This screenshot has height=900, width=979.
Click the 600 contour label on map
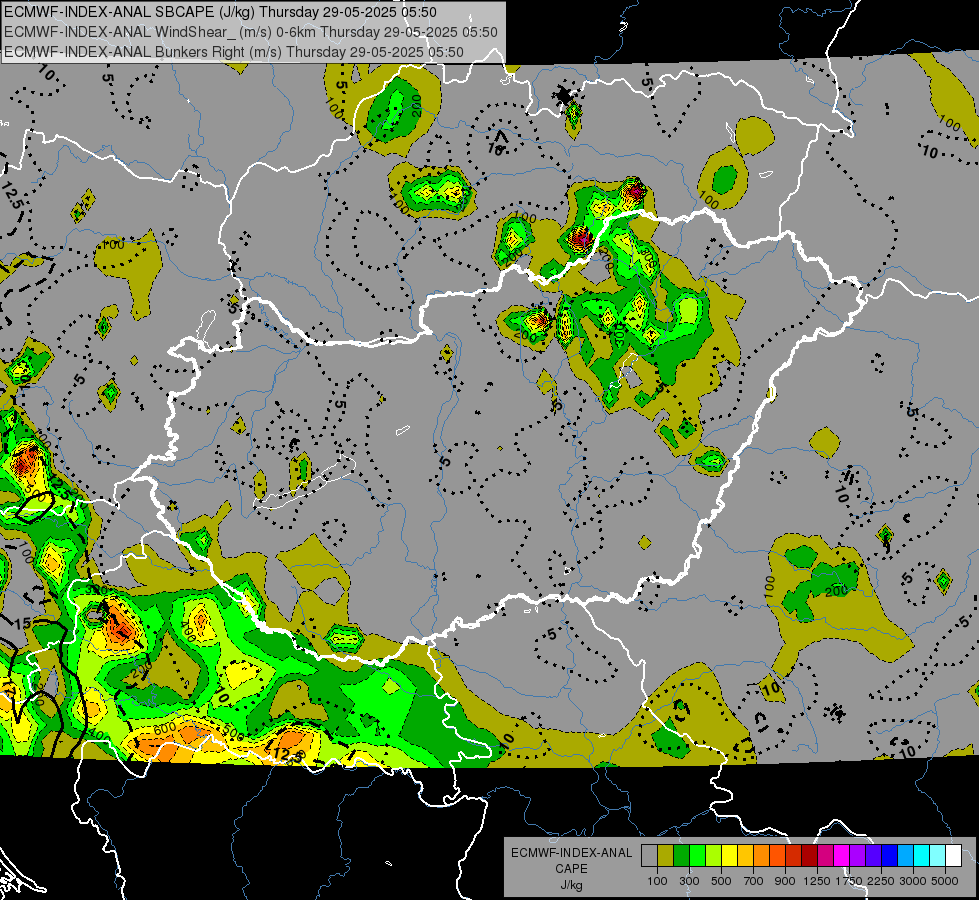click(x=164, y=729)
